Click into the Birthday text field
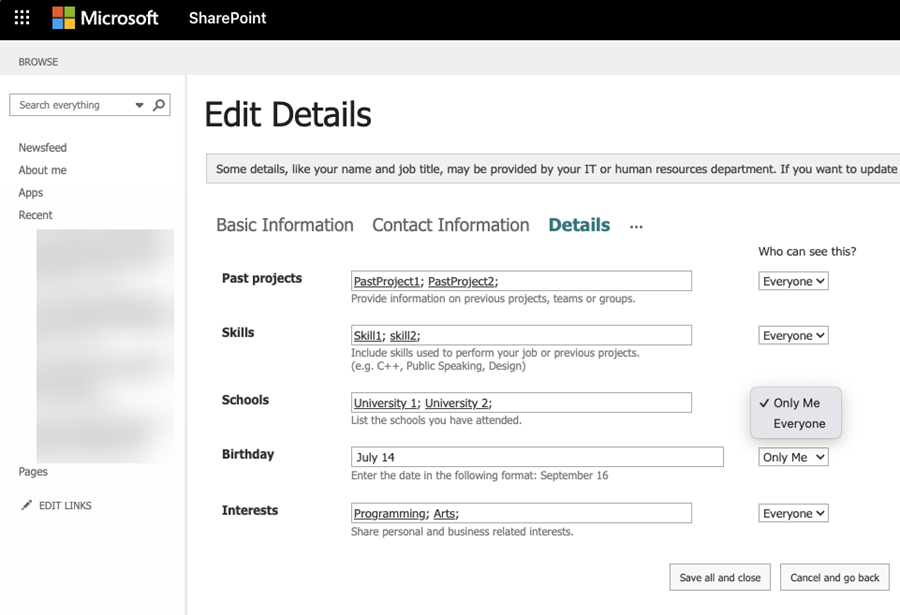The width and height of the screenshot is (900, 615). [x=537, y=457]
